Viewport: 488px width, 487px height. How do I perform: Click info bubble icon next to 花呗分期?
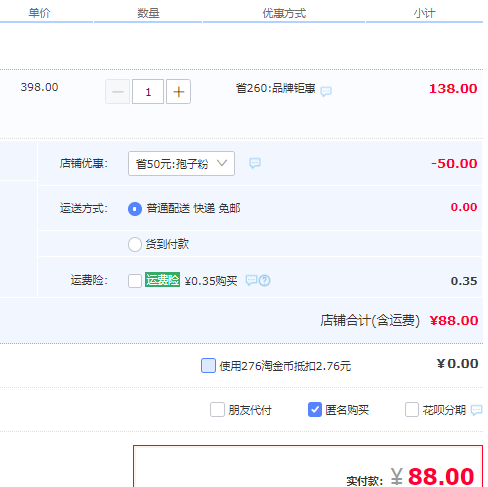(476, 410)
